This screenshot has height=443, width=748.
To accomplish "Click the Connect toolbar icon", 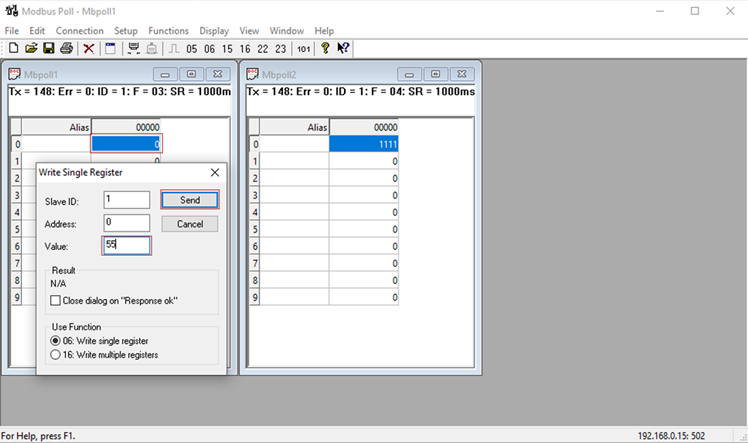I will click(x=134, y=49).
